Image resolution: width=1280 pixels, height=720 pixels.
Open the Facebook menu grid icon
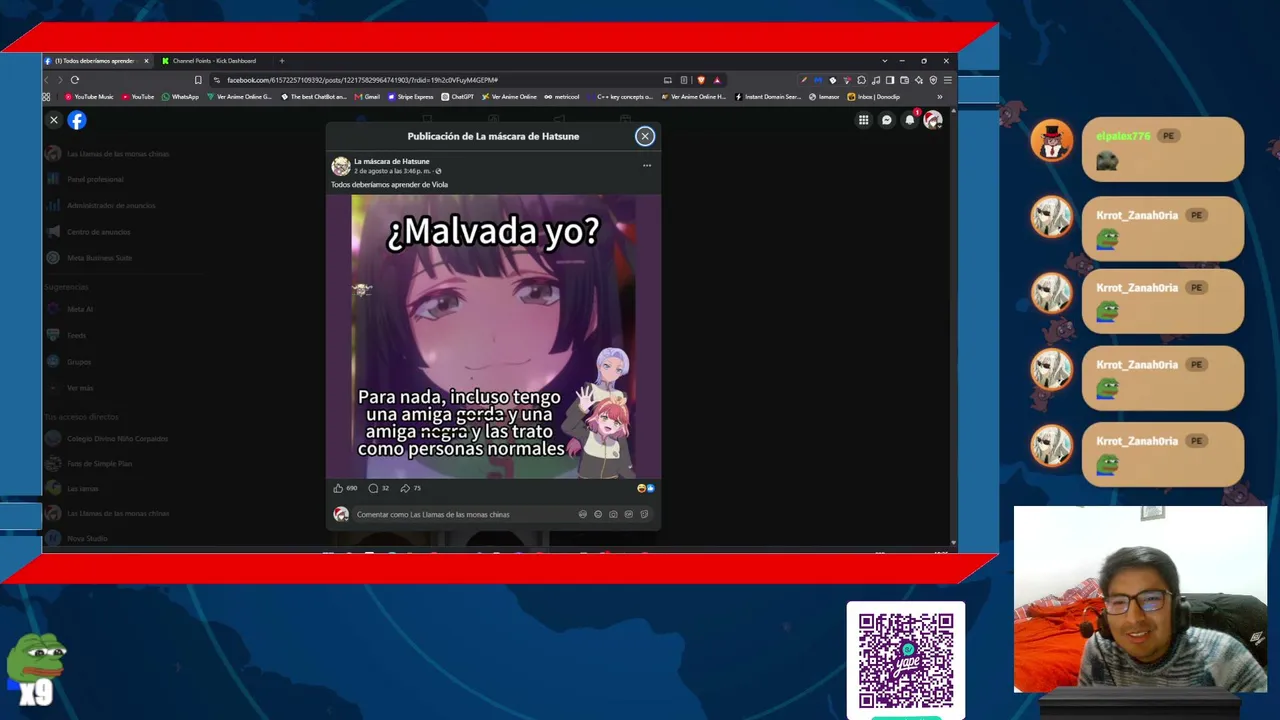863,120
